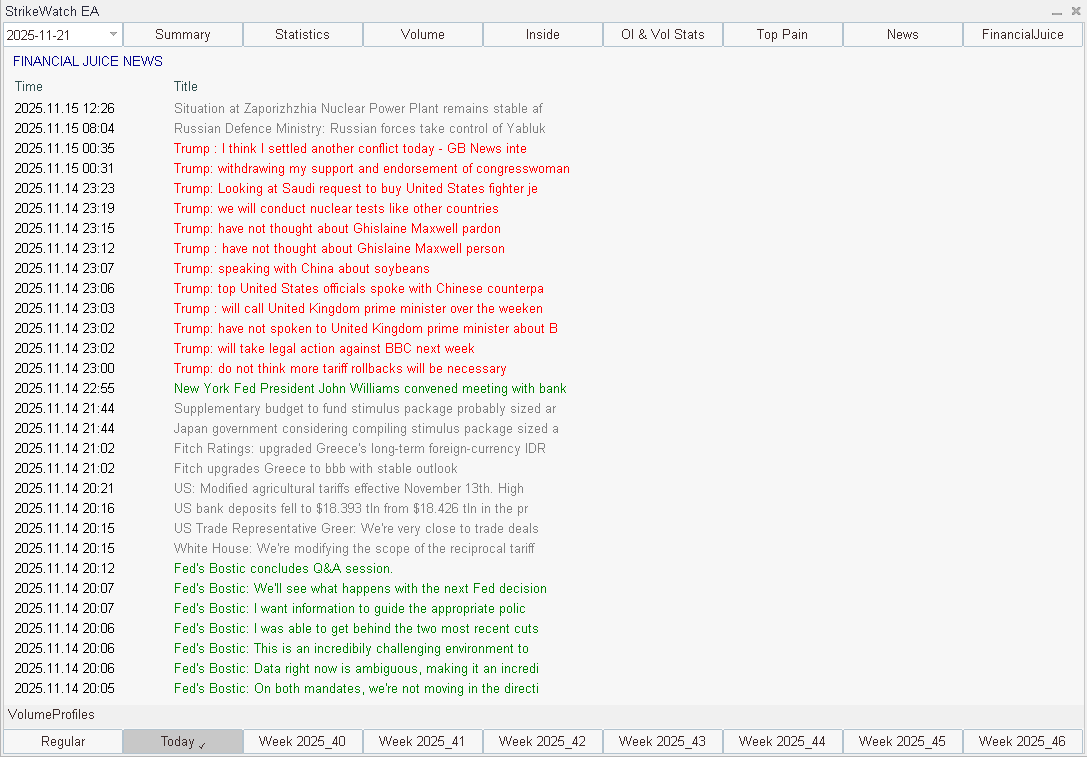Open the News tab
The image size is (1087, 757).
(x=902, y=34)
